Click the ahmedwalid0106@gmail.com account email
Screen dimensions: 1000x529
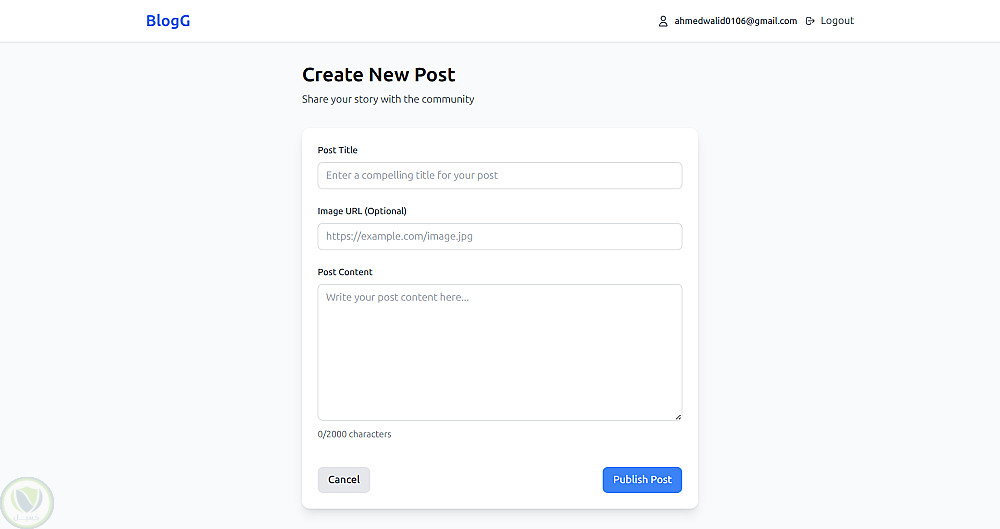pyautogui.click(x=735, y=21)
